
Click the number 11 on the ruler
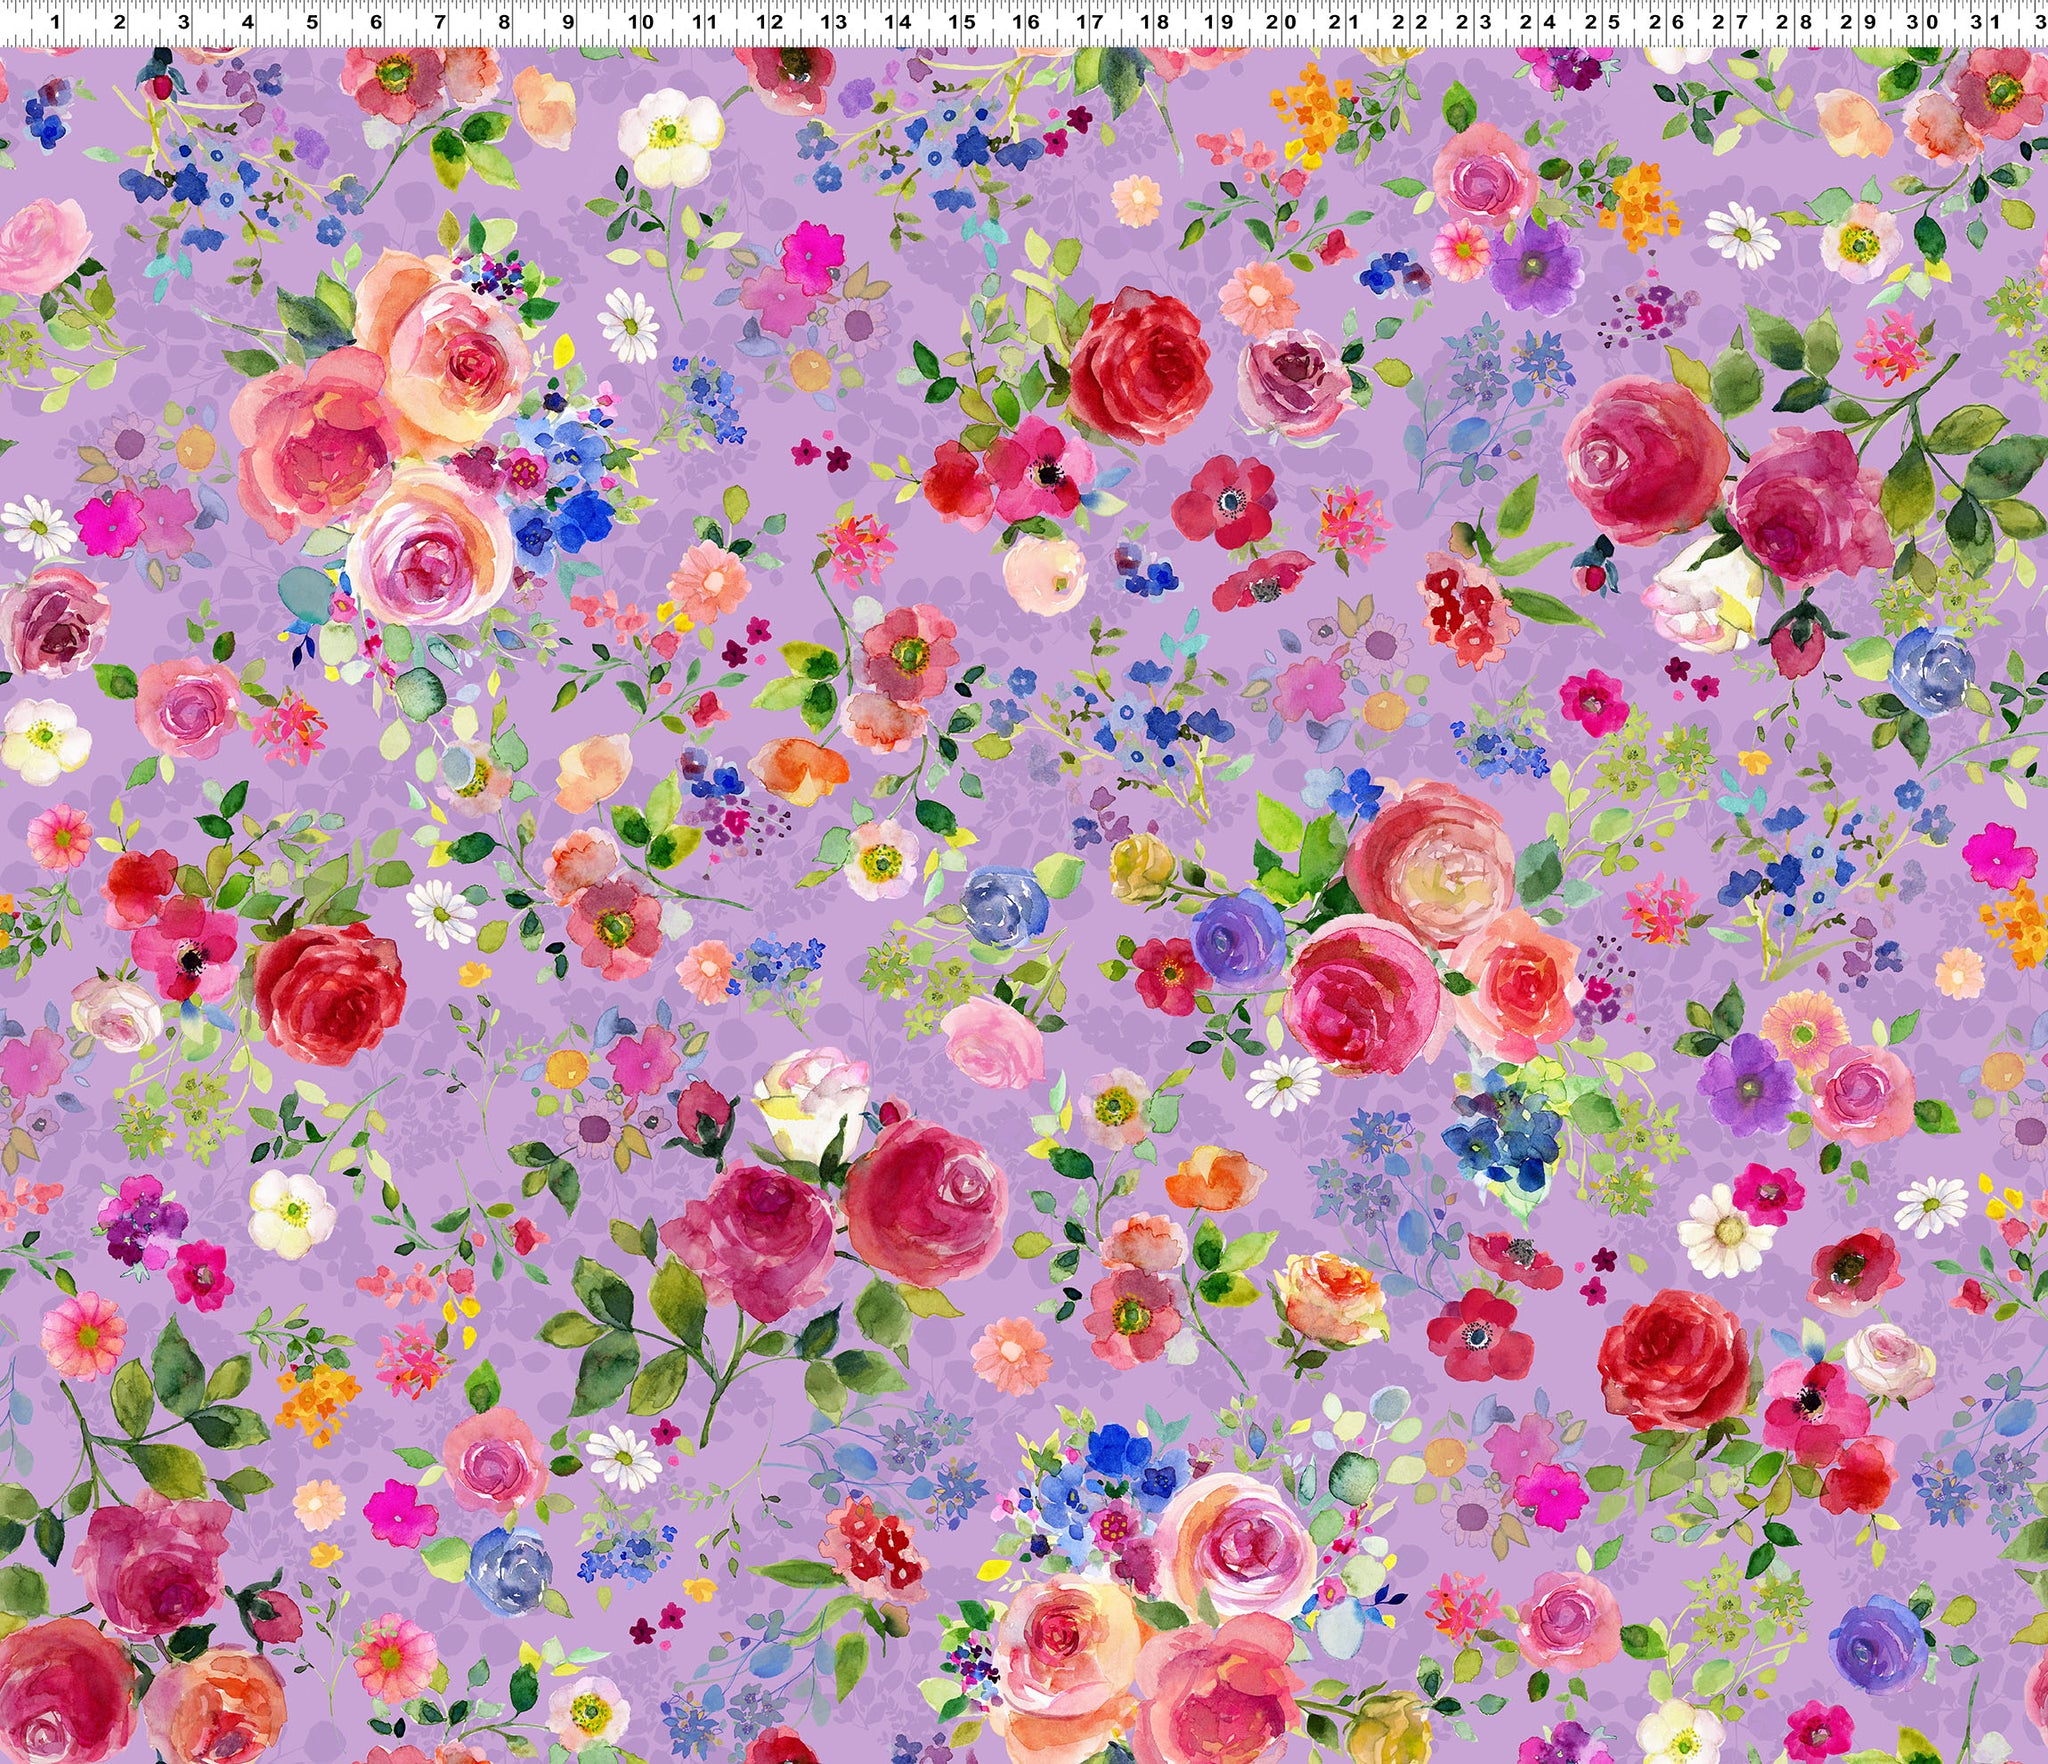705,21
